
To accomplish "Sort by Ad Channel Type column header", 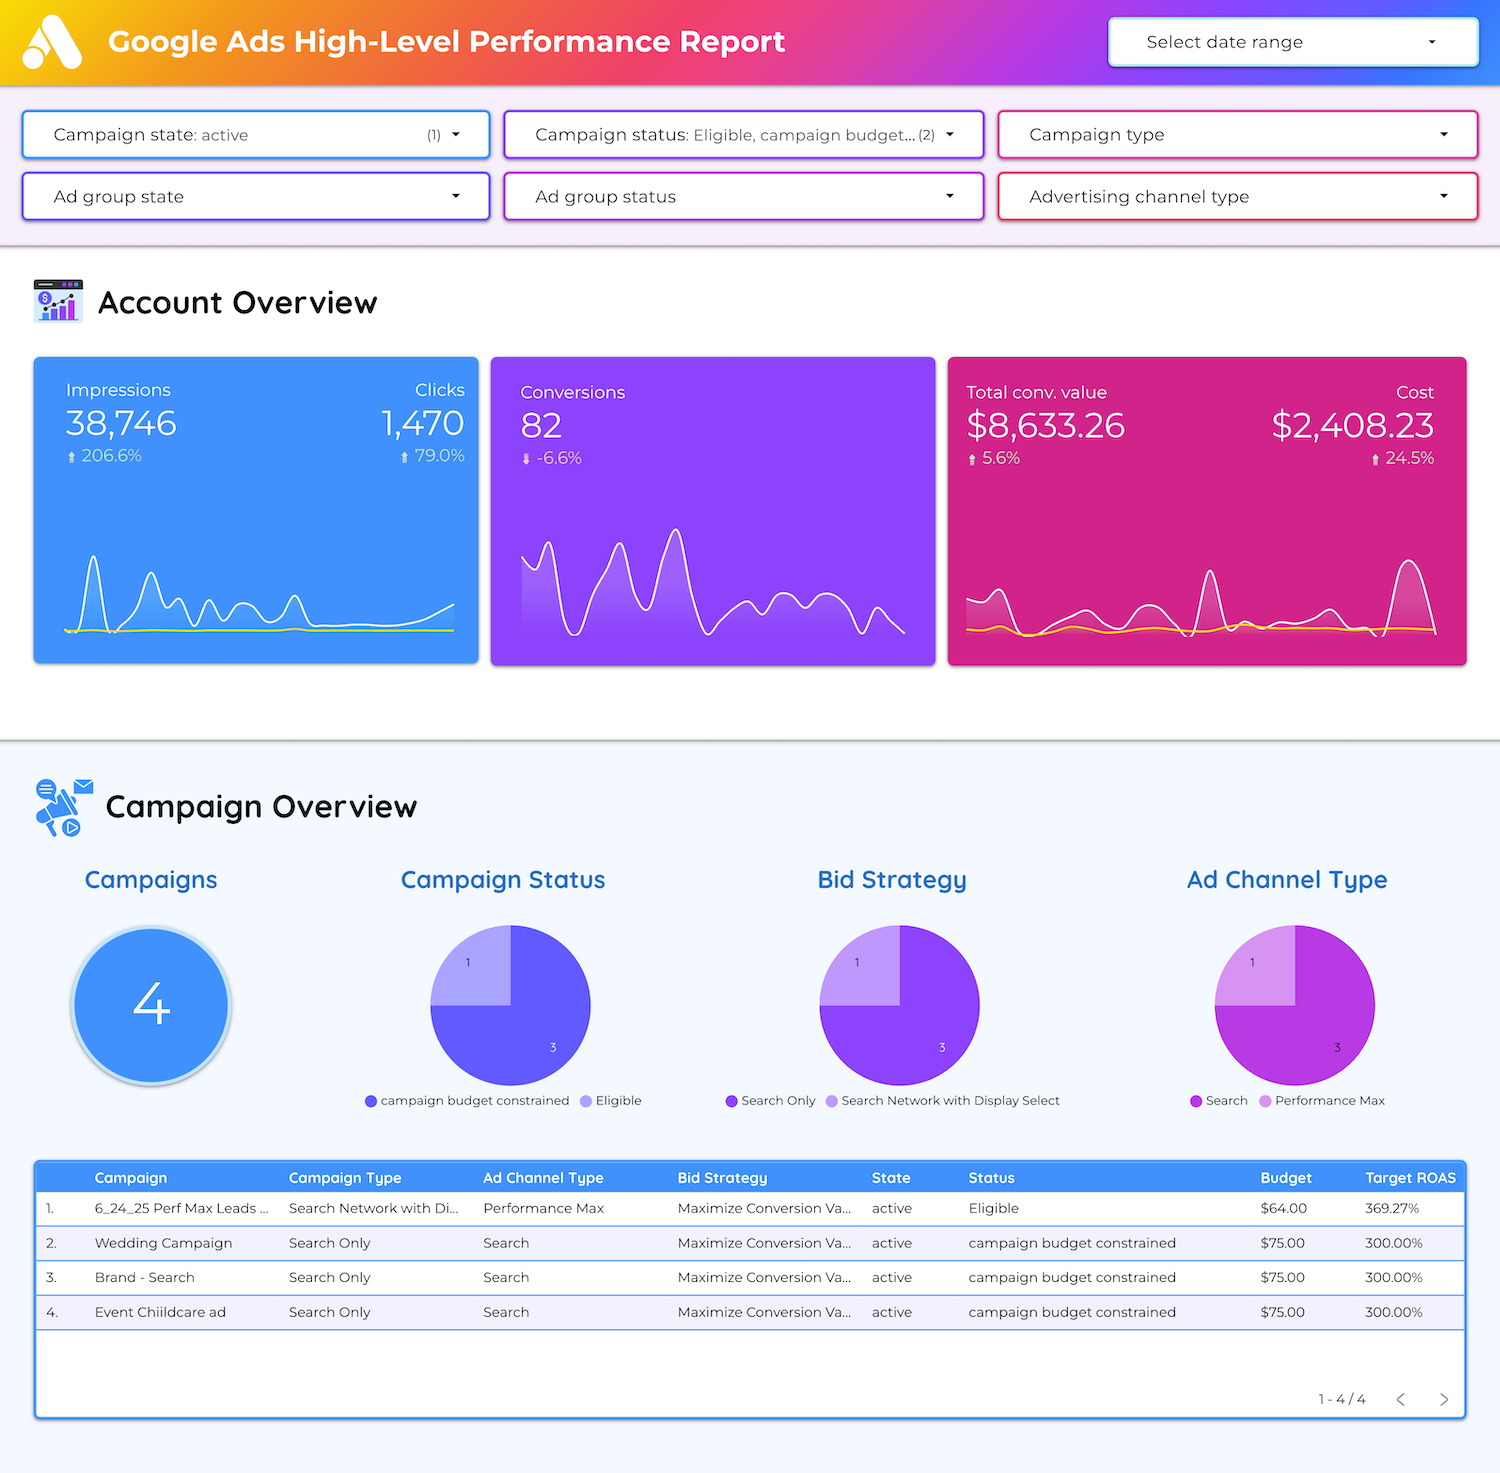I will click(543, 1178).
